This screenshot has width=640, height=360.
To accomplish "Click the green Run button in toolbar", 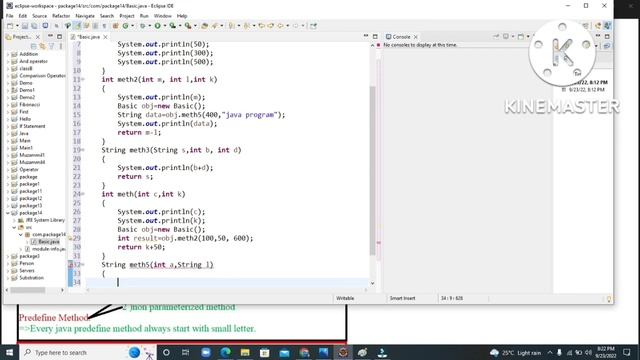I will click(x=157, y=26).
